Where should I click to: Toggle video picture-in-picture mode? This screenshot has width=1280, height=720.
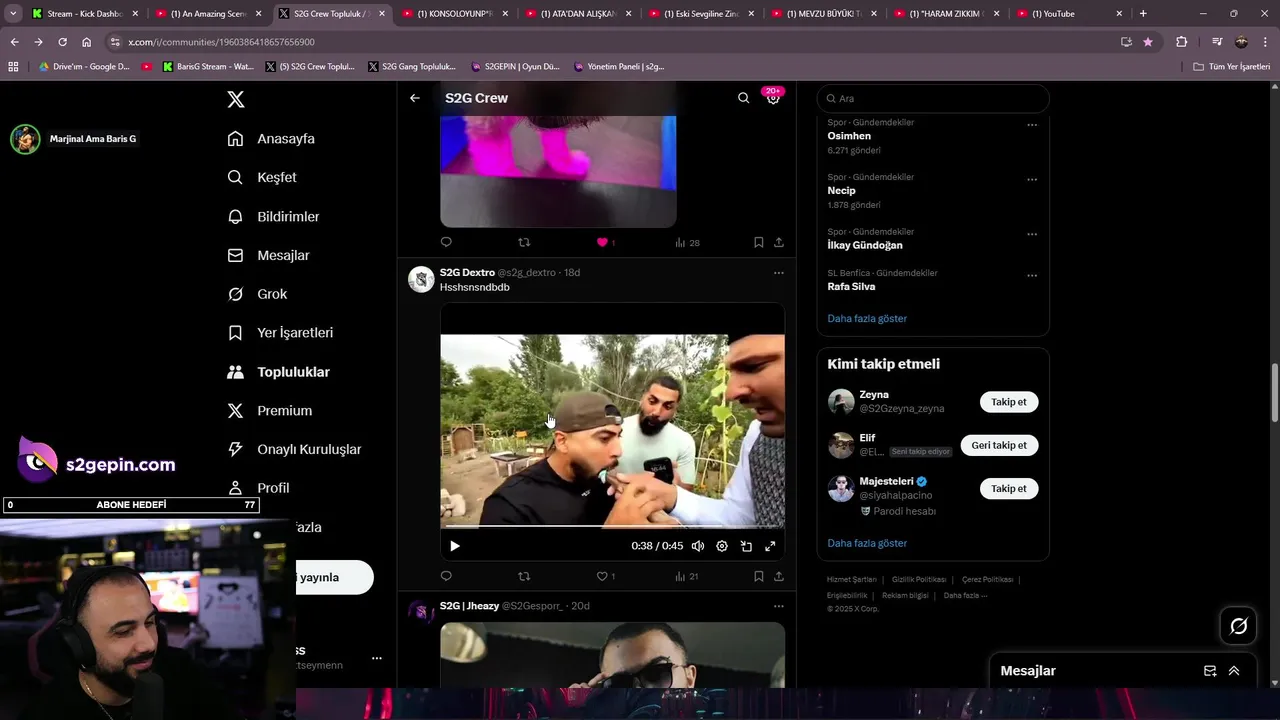click(x=746, y=546)
